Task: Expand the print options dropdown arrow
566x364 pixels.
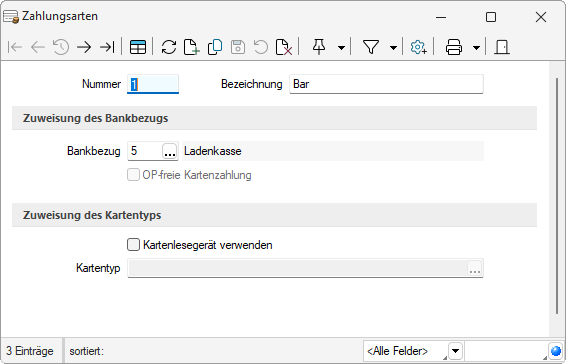Action: [x=476, y=48]
